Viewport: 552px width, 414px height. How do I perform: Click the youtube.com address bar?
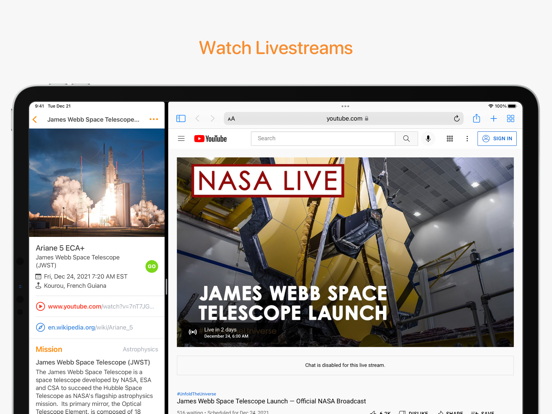[x=344, y=119]
